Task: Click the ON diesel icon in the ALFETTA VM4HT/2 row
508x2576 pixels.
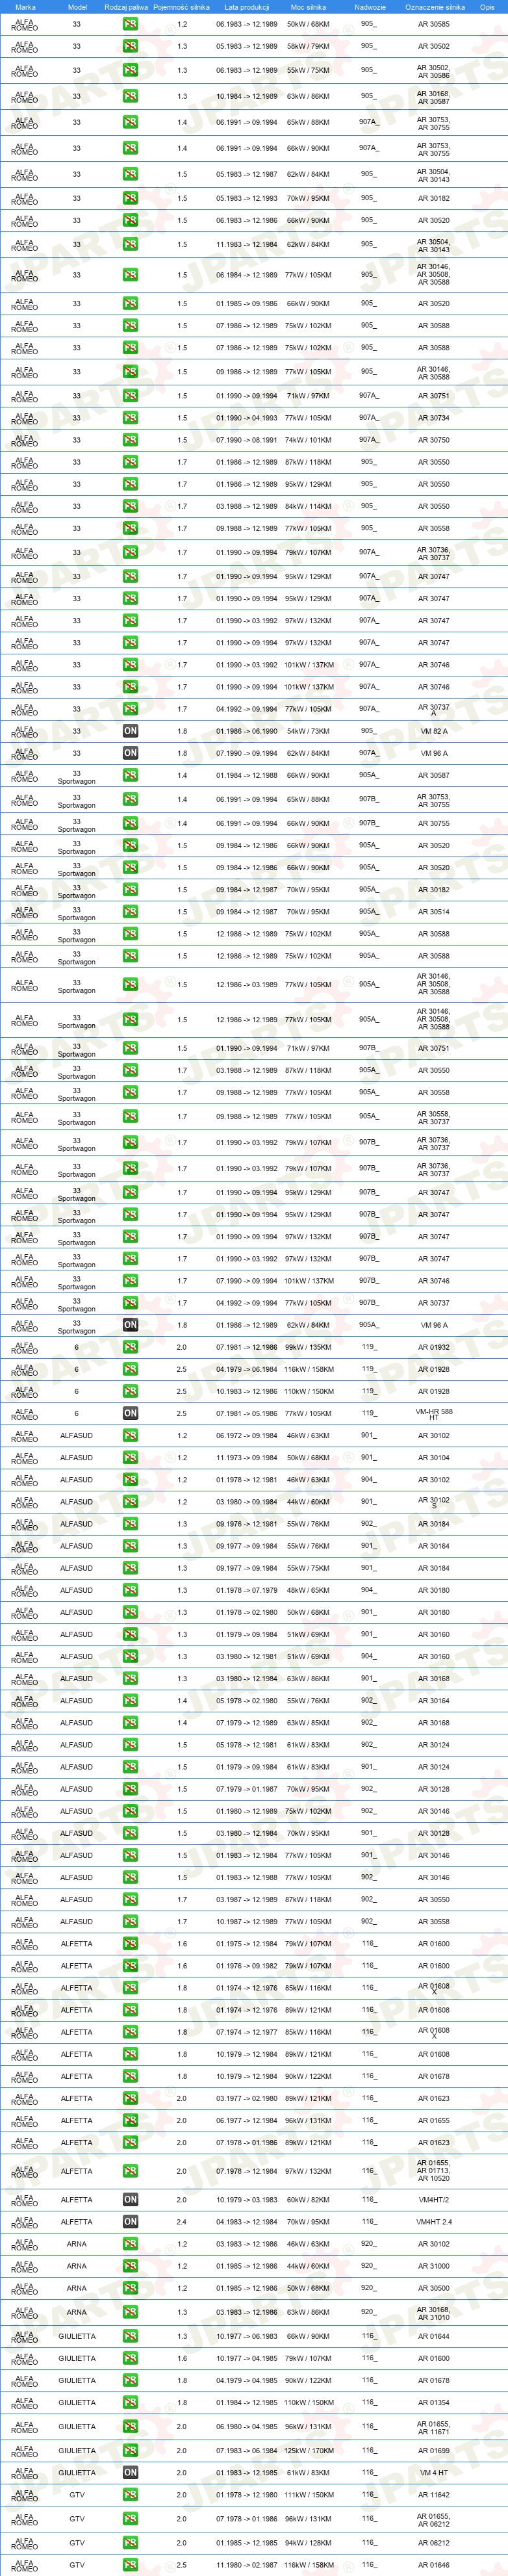Action: [130, 2199]
